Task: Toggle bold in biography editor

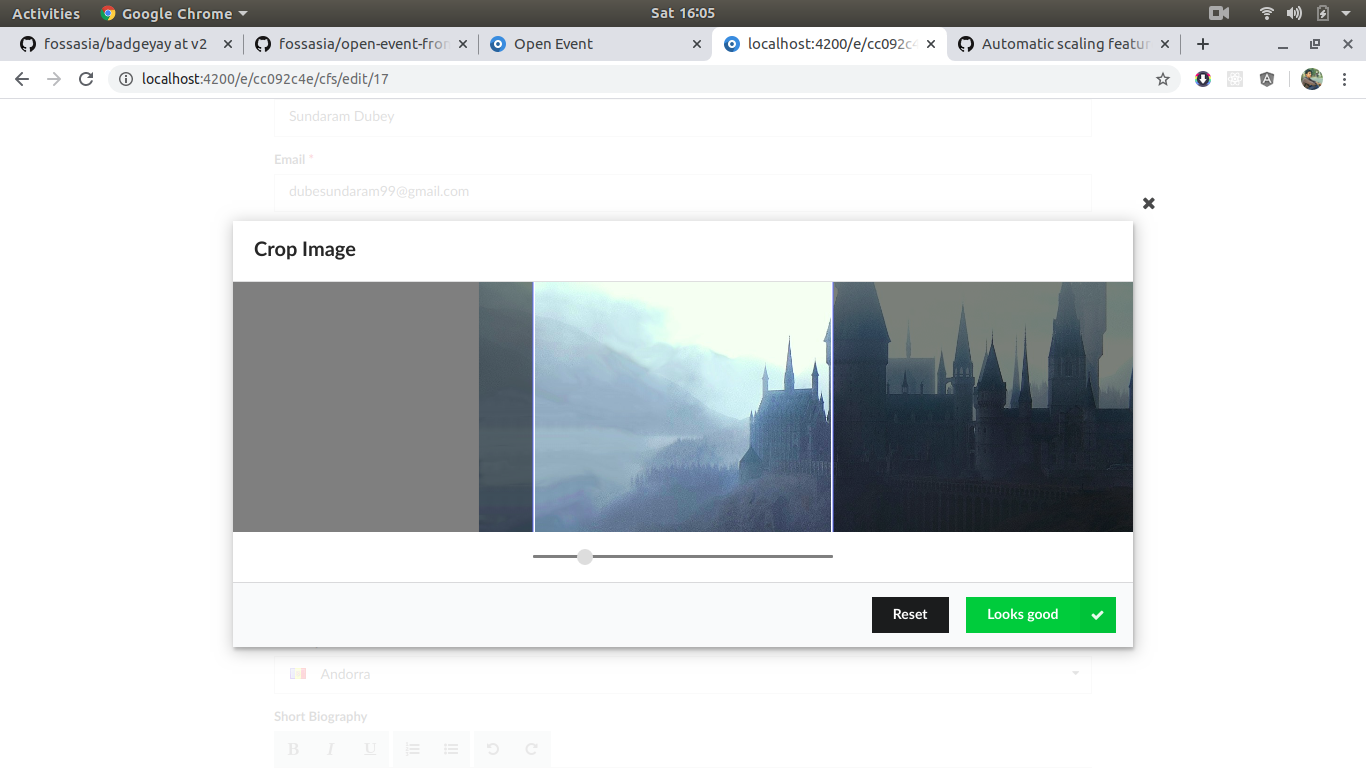Action: 293,749
